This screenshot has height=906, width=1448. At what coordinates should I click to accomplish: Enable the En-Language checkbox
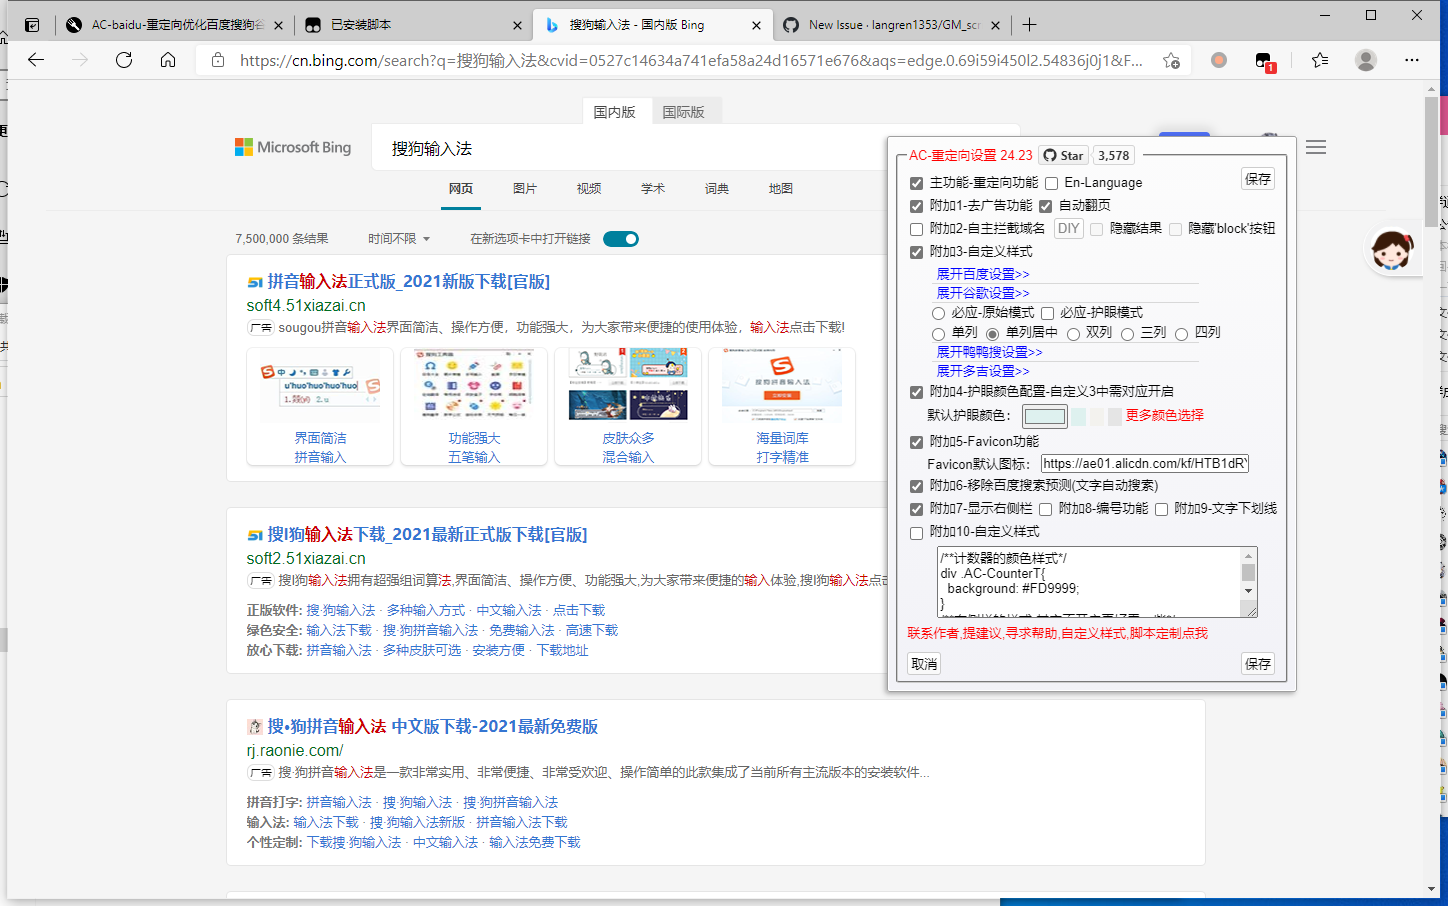[x=1051, y=183]
